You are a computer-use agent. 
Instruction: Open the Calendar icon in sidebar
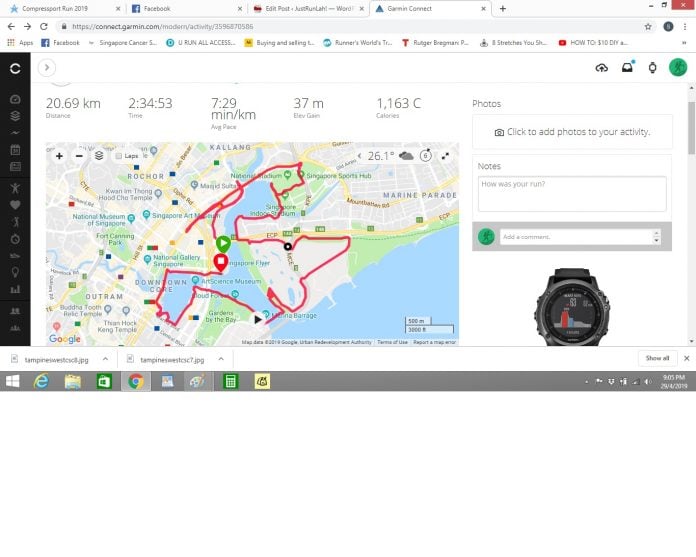tap(15, 150)
